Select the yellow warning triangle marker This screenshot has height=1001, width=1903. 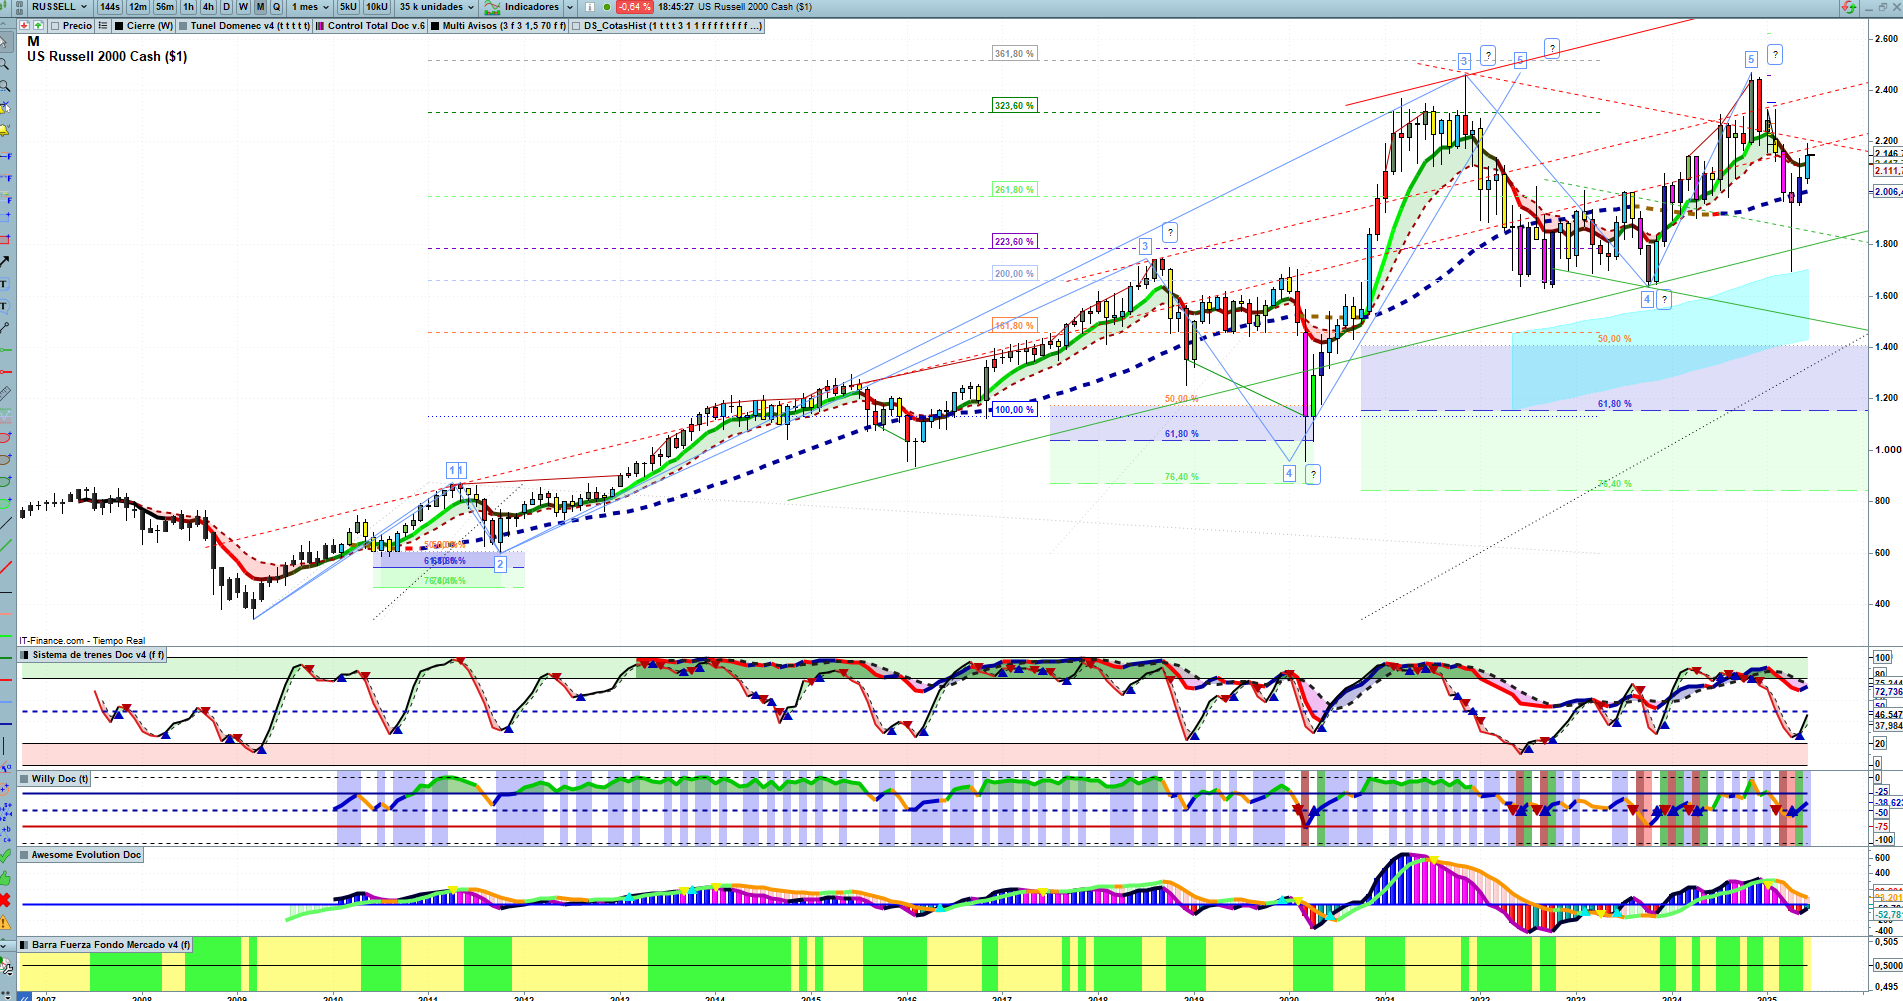(x=5, y=922)
